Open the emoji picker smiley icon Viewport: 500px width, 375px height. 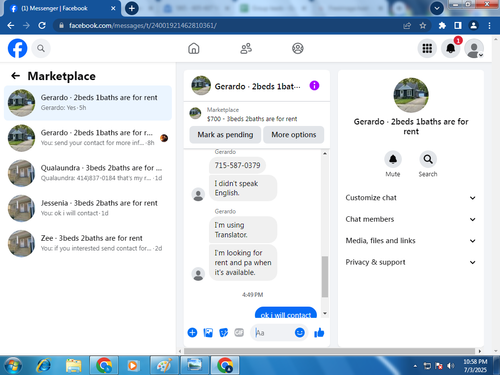point(300,332)
